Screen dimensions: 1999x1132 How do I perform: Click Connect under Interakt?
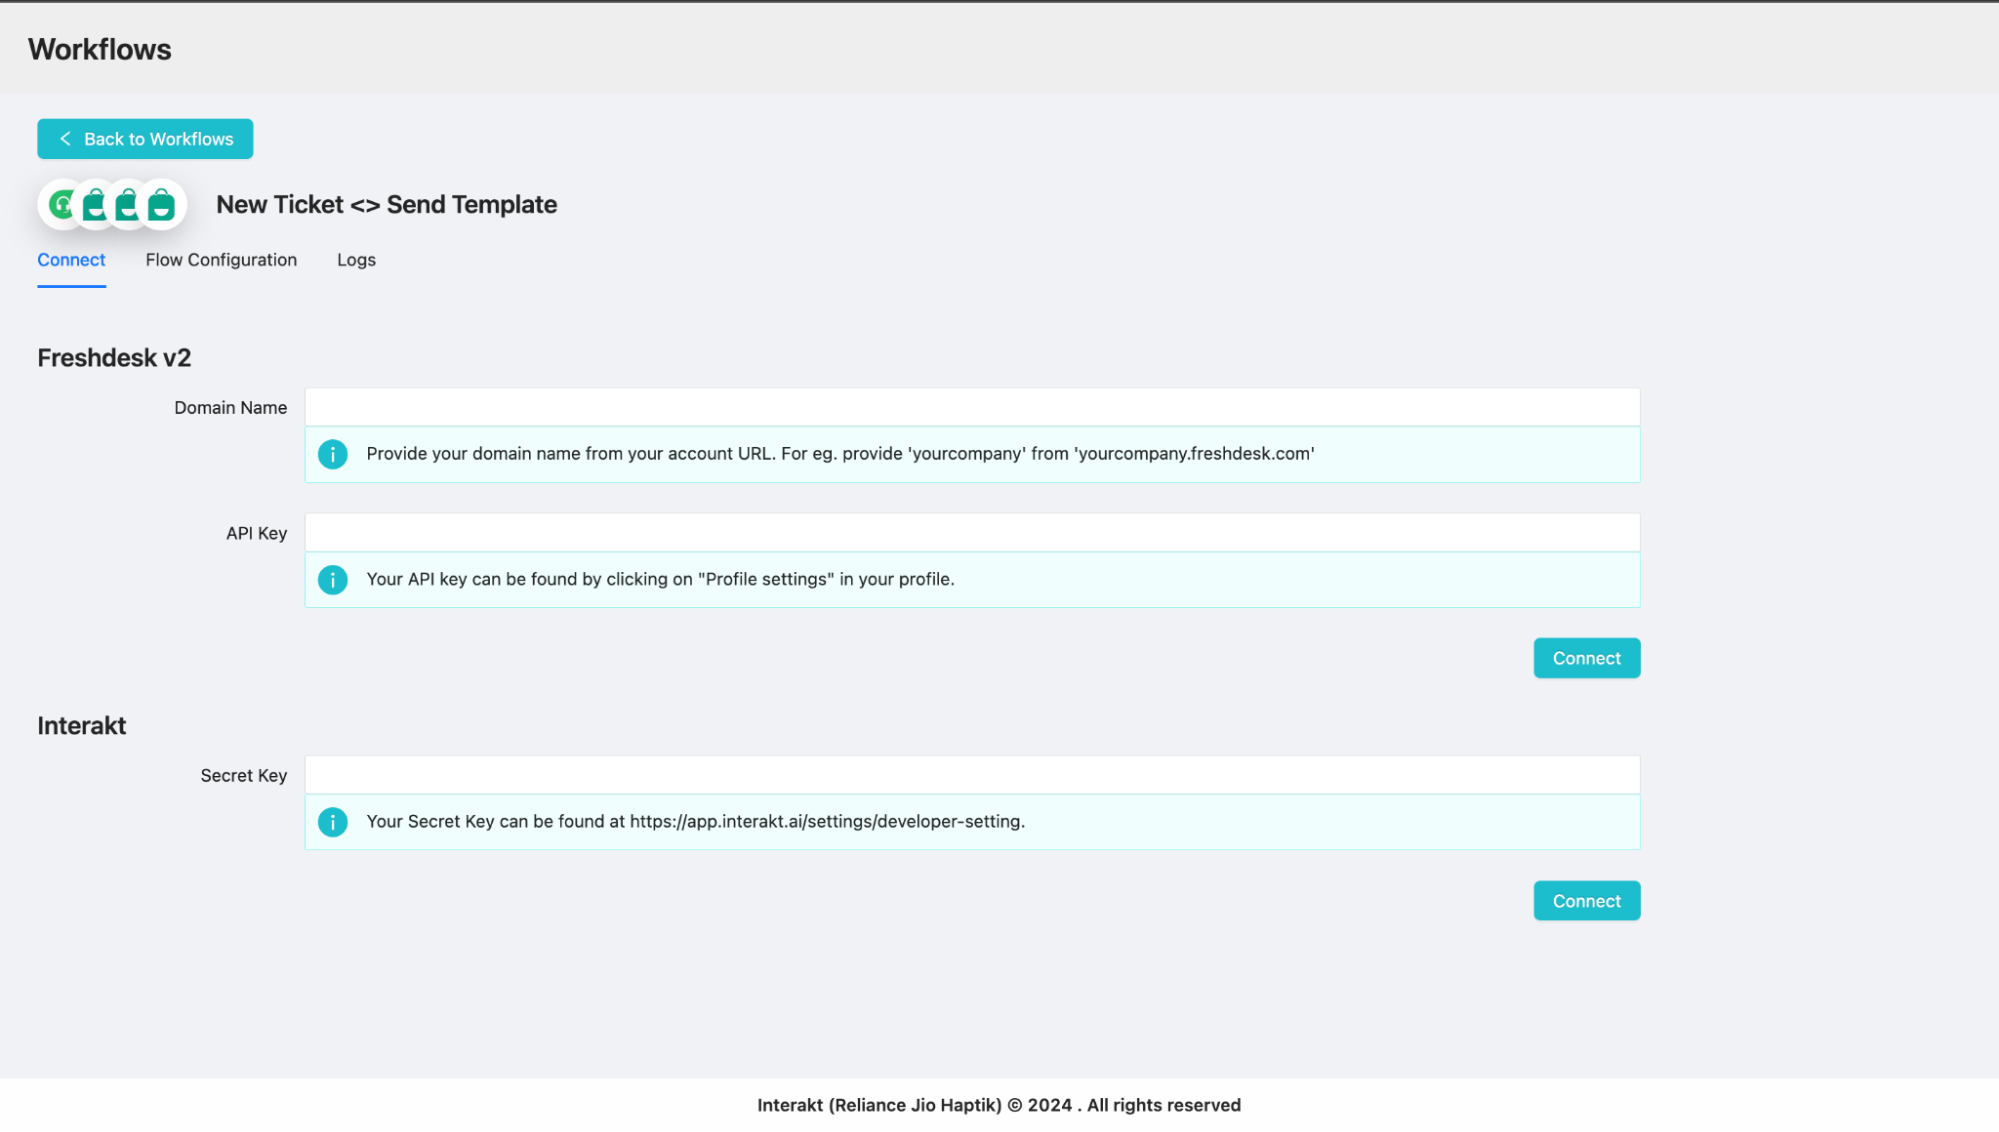click(1586, 900)
